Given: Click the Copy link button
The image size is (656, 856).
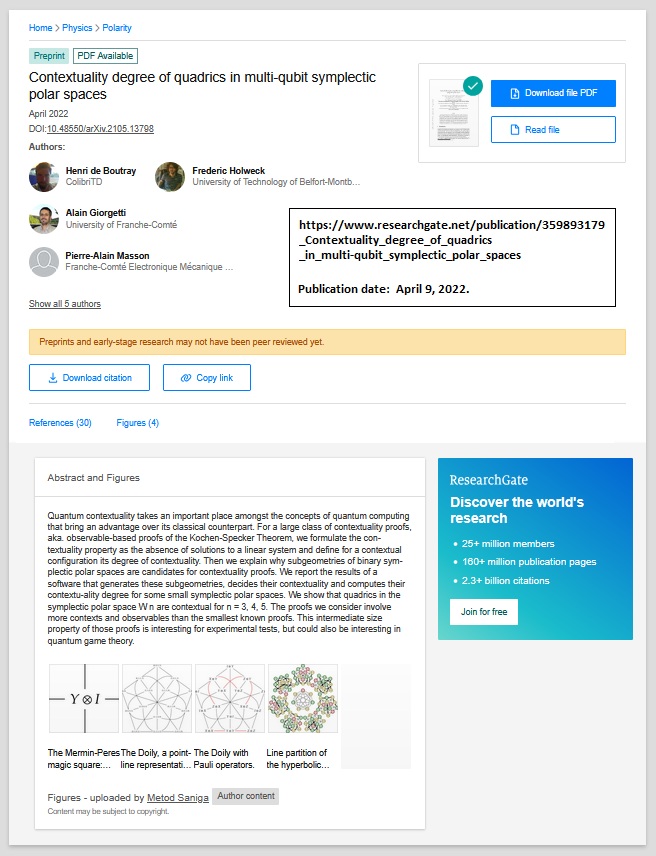Looking at the screenshot, I should tap(206, 378).
